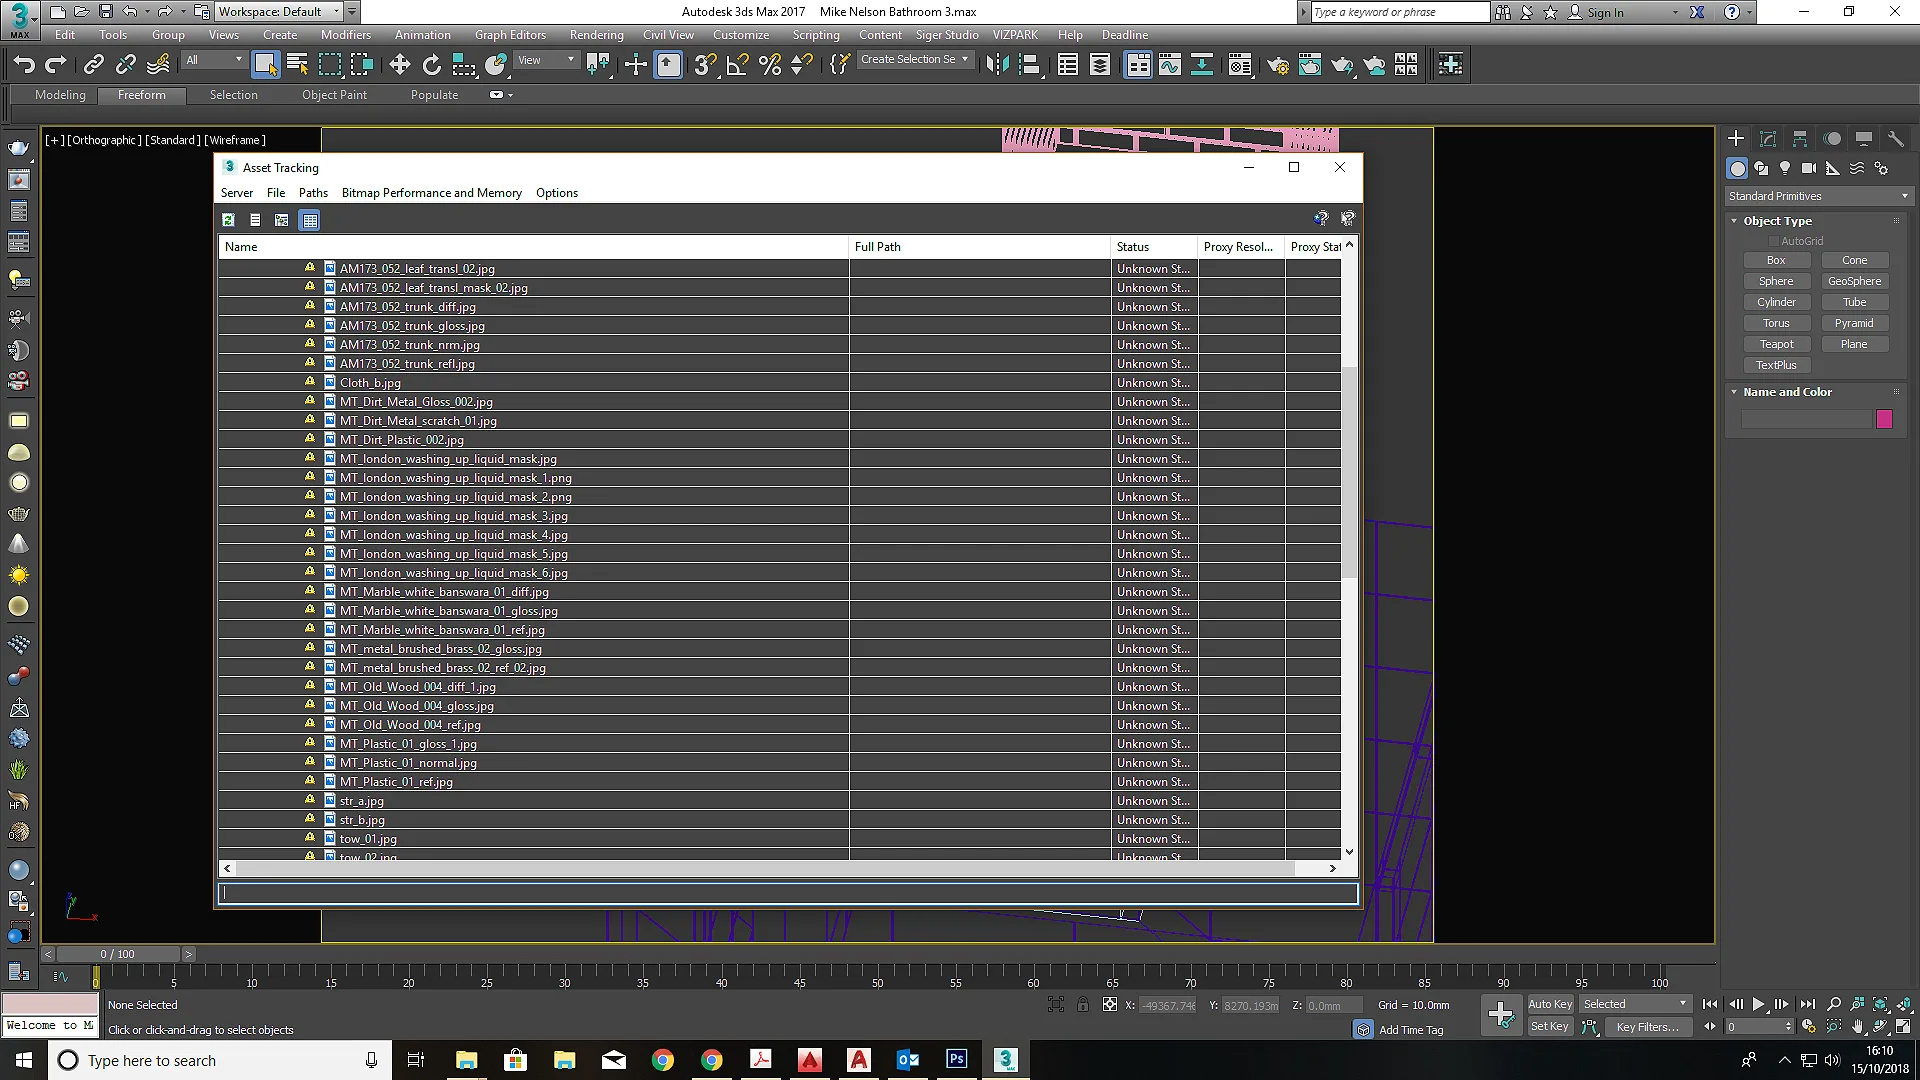The image size is (1920, 1080).
Task: Switch Asset Tracking to table view icon
Action: 309,220
